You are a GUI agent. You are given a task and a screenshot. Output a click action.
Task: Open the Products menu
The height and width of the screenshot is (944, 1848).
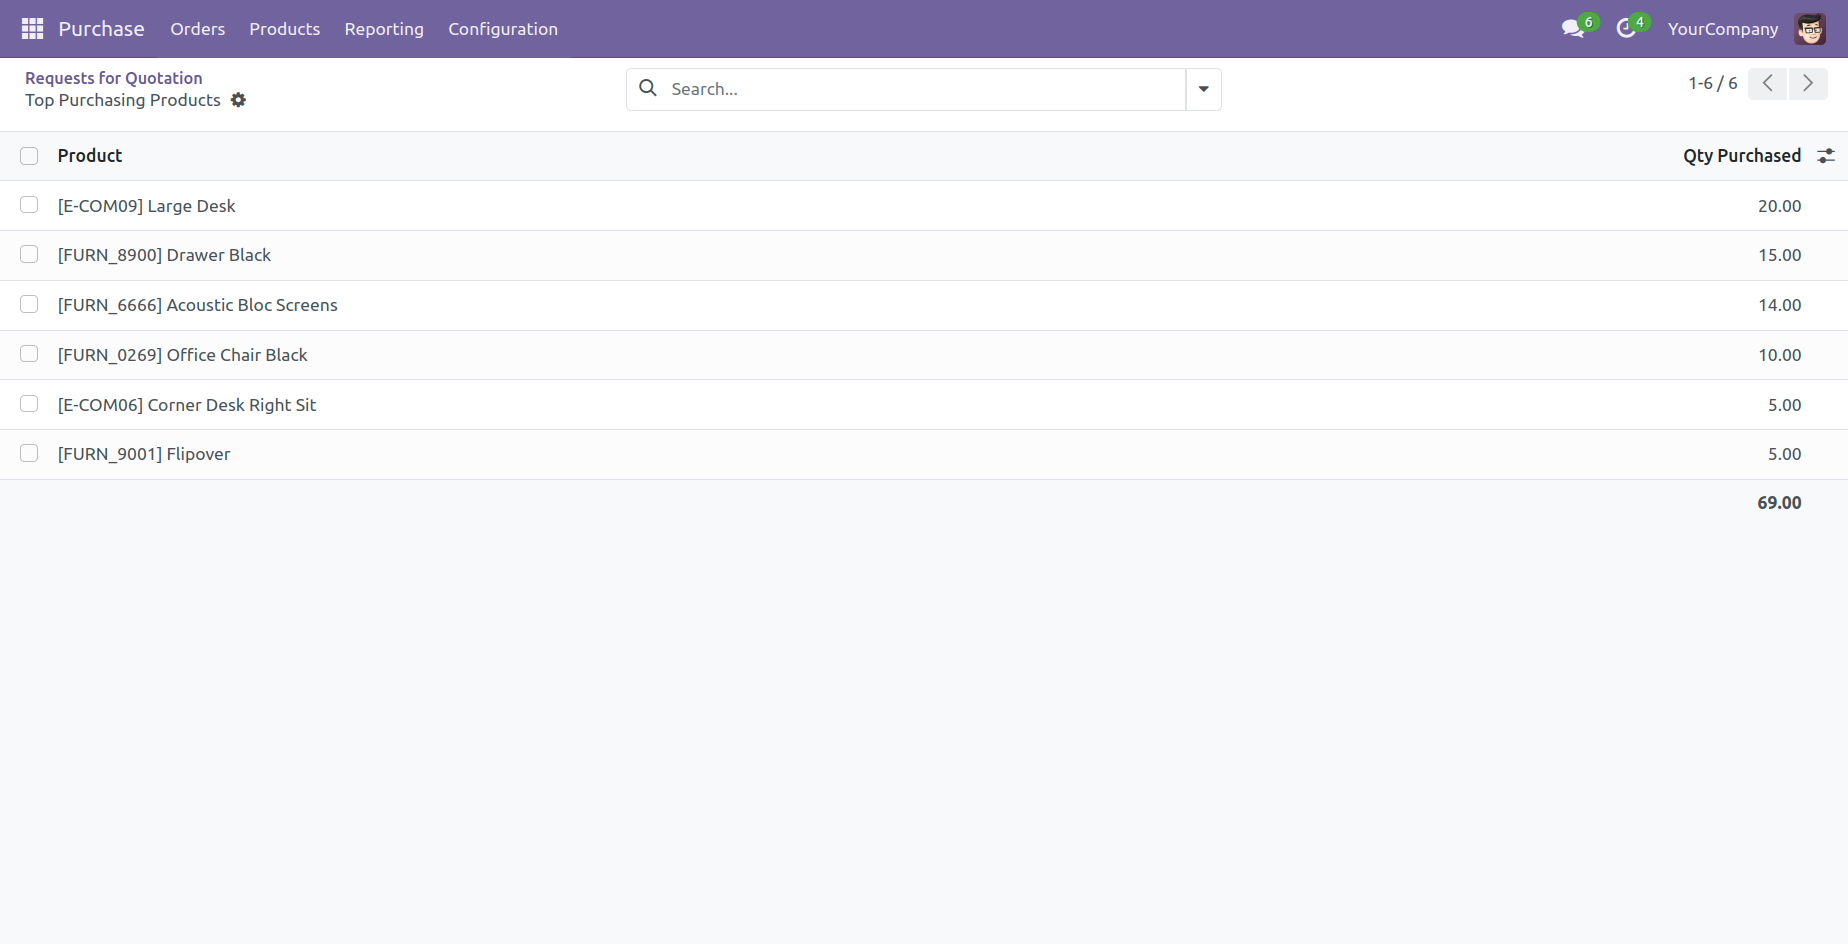click(285, 29)
